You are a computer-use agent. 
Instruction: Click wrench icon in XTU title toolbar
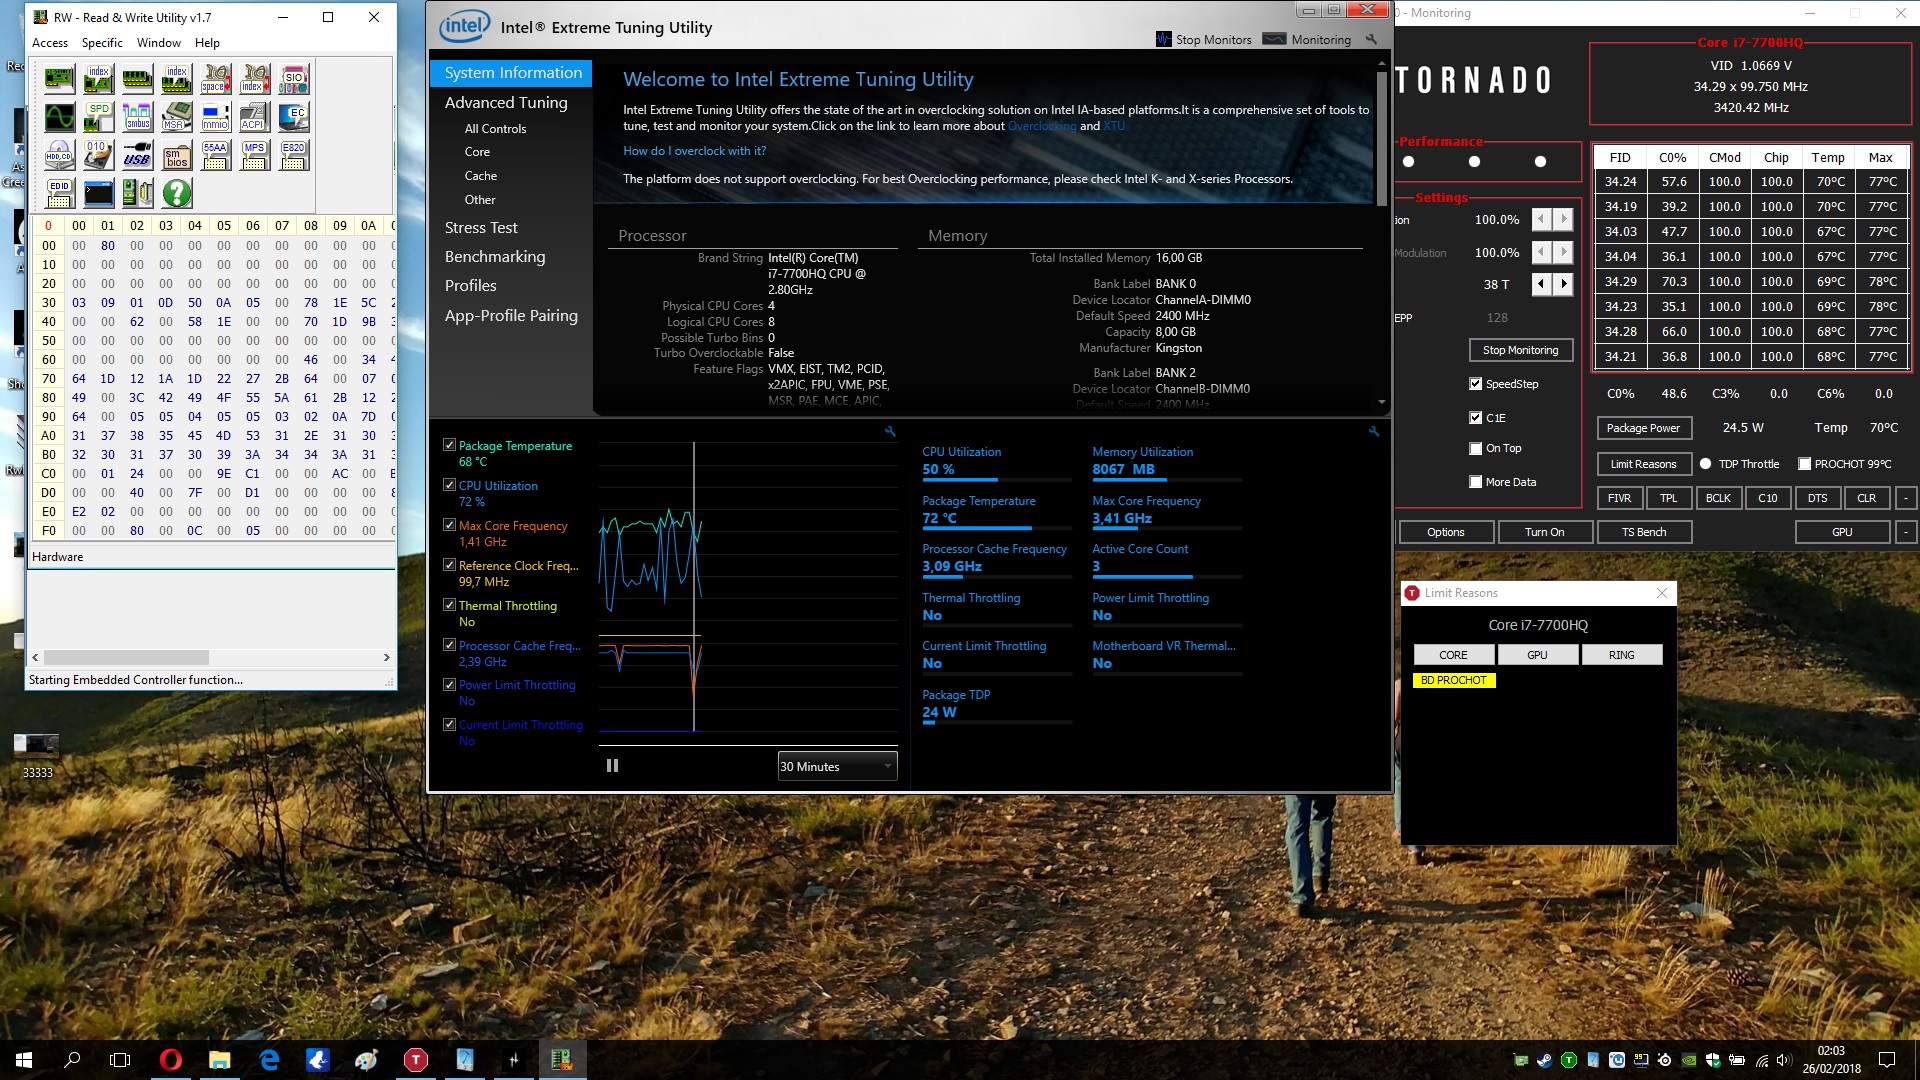(x=1371, y=39)
